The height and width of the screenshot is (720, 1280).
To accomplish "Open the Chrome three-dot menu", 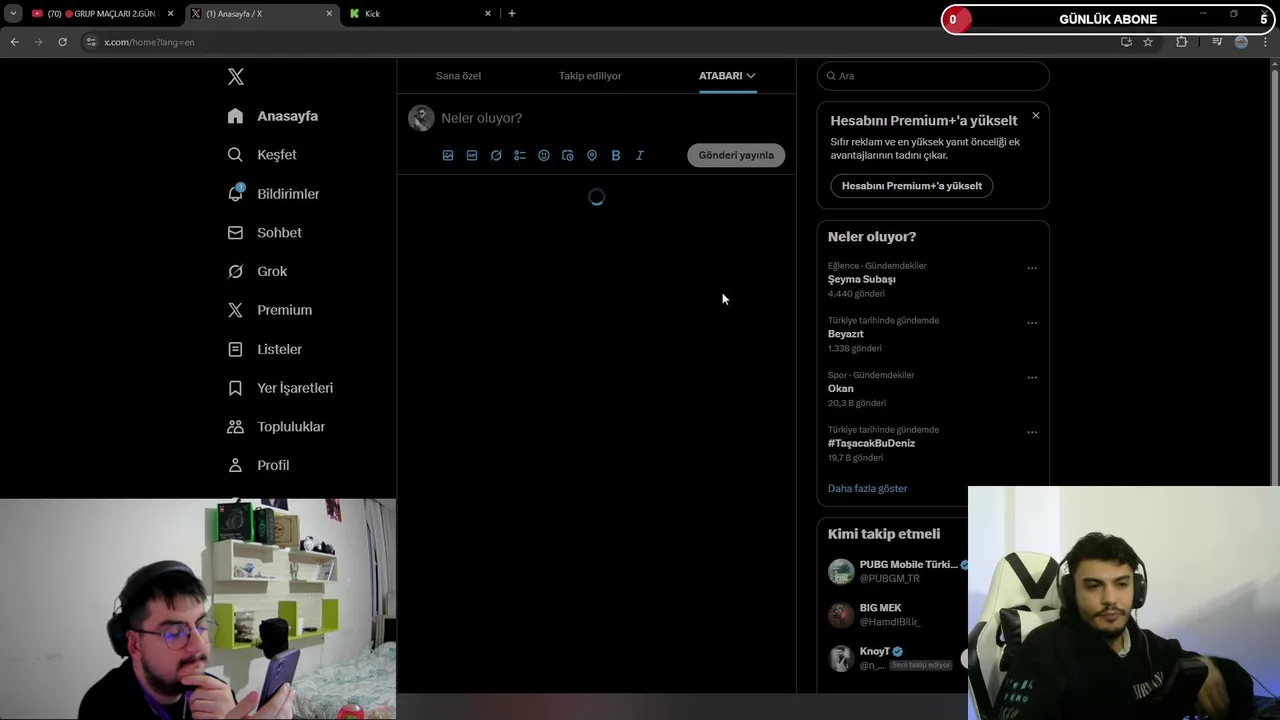I will [x=1266, y=42].
